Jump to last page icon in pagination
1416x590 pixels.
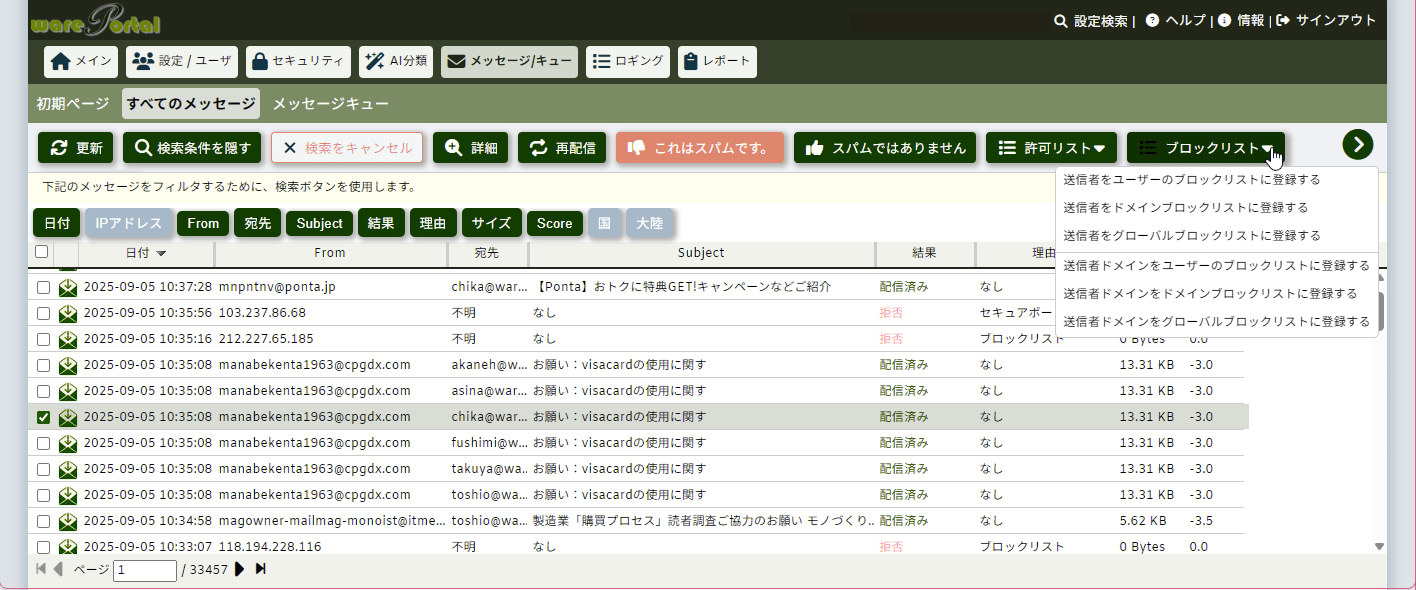(261, 569)
